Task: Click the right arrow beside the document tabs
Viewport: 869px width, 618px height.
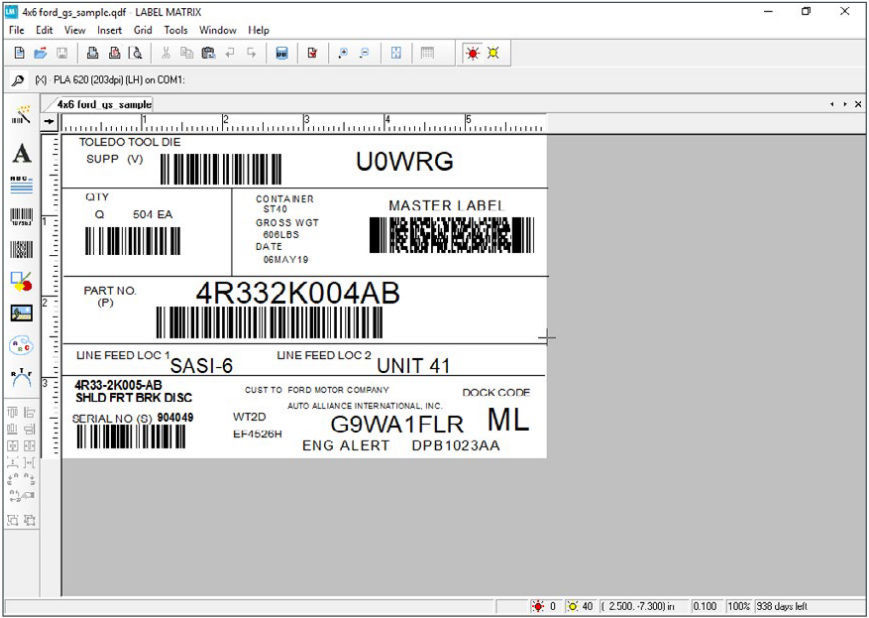Action: pyautogui.click(x=845, y=103)
